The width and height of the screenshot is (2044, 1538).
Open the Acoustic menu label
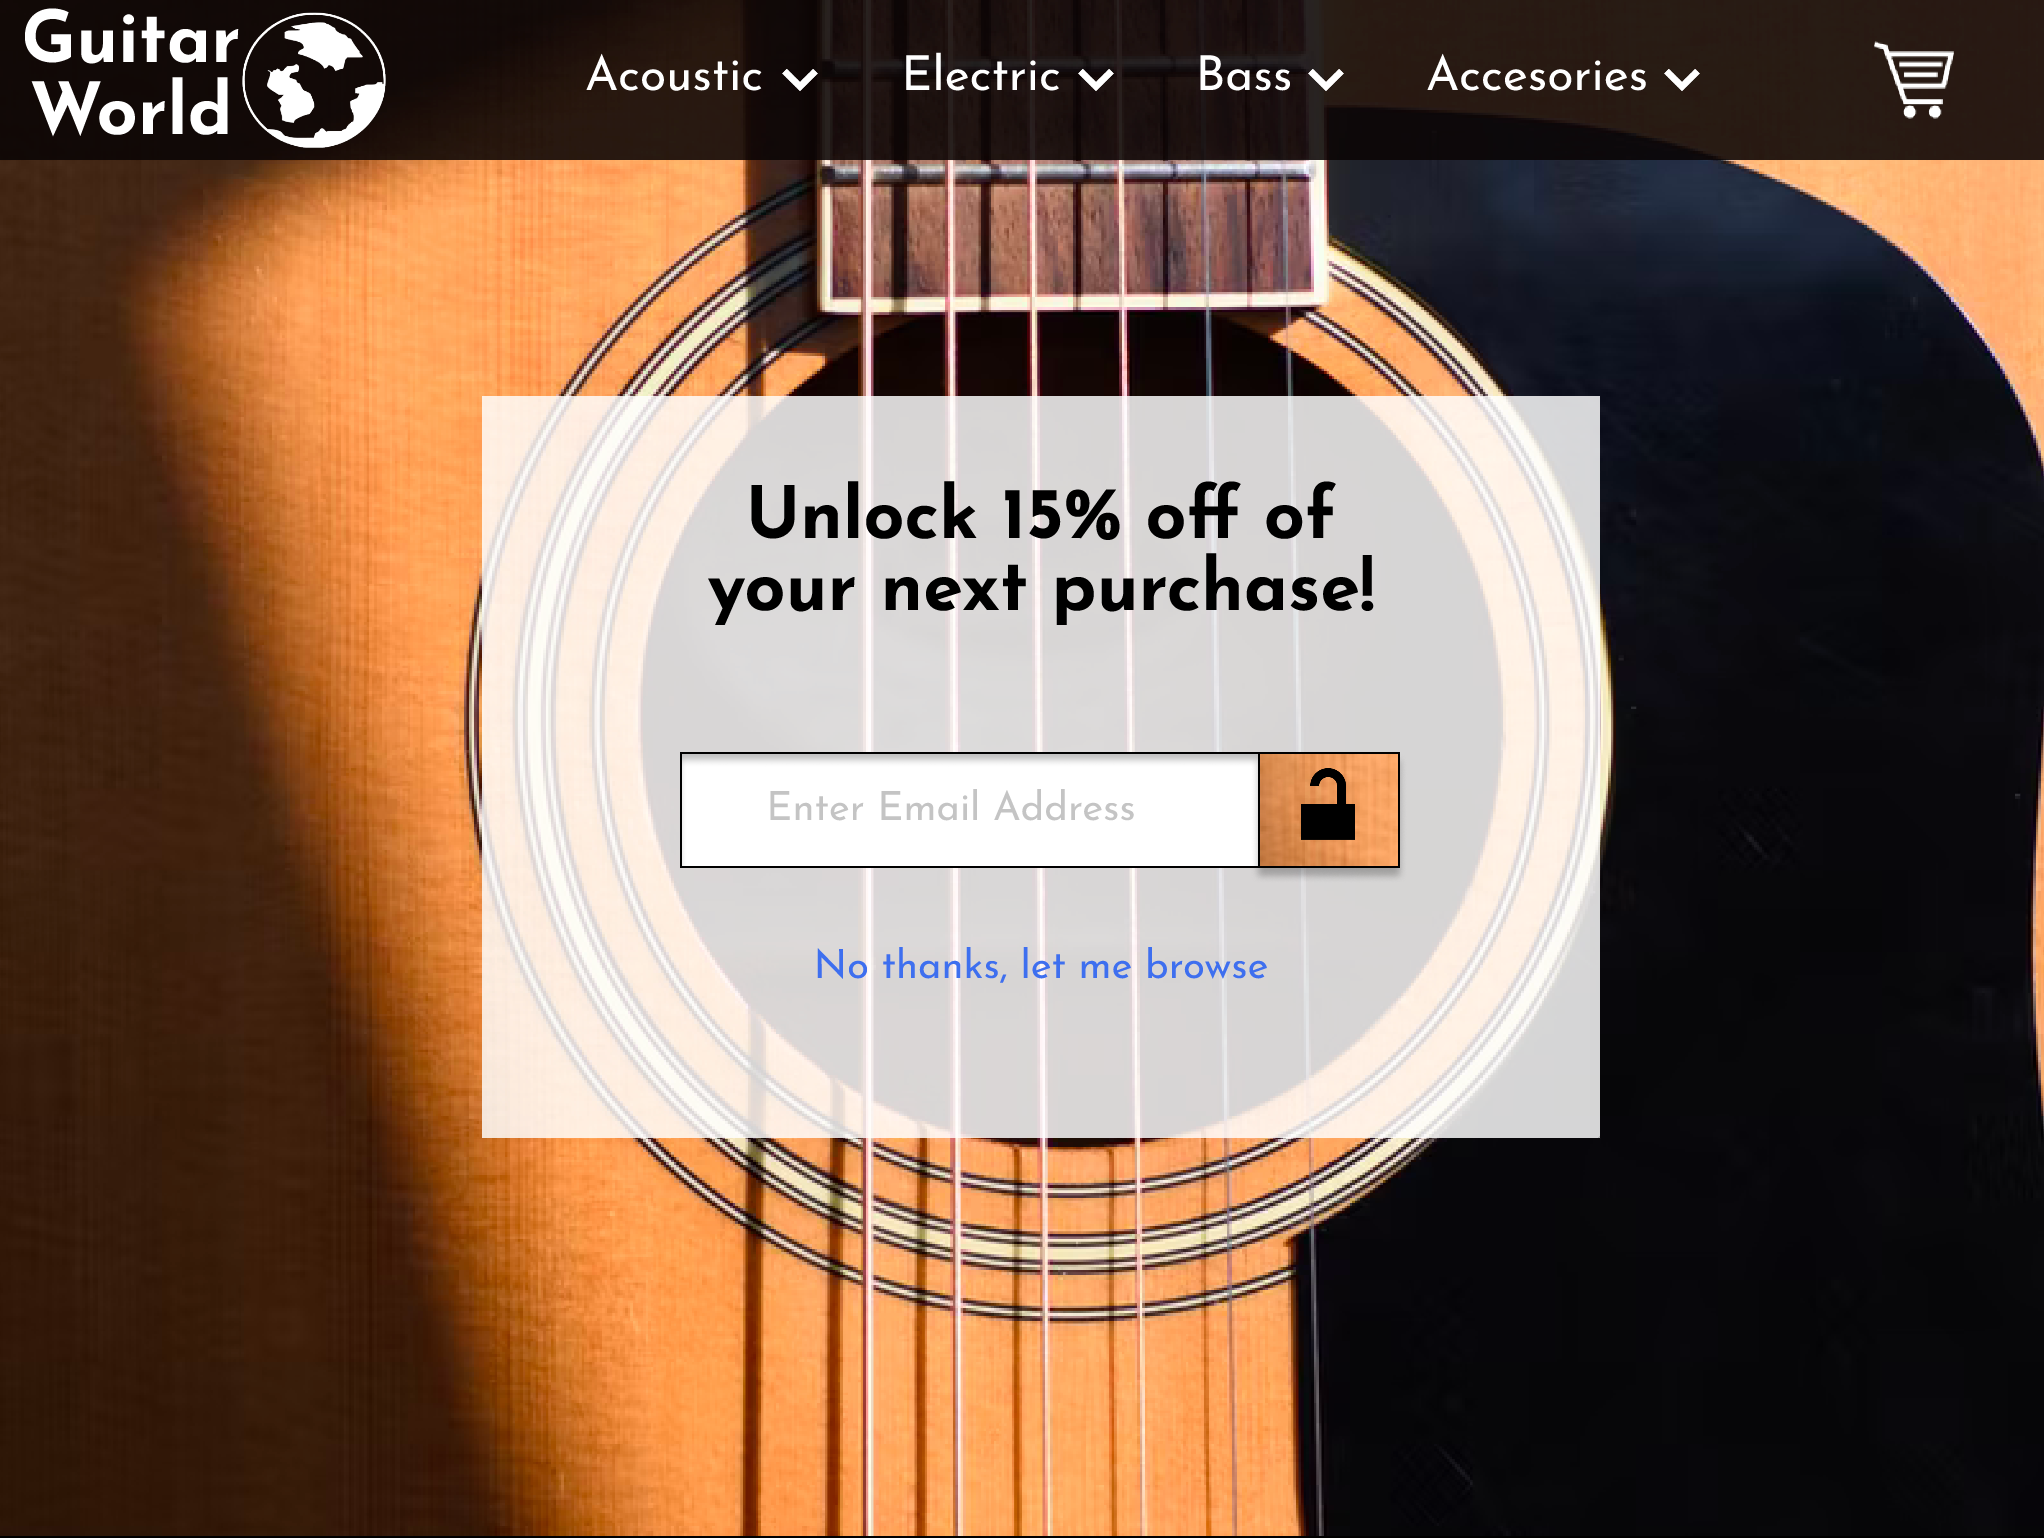pos(674,76)
